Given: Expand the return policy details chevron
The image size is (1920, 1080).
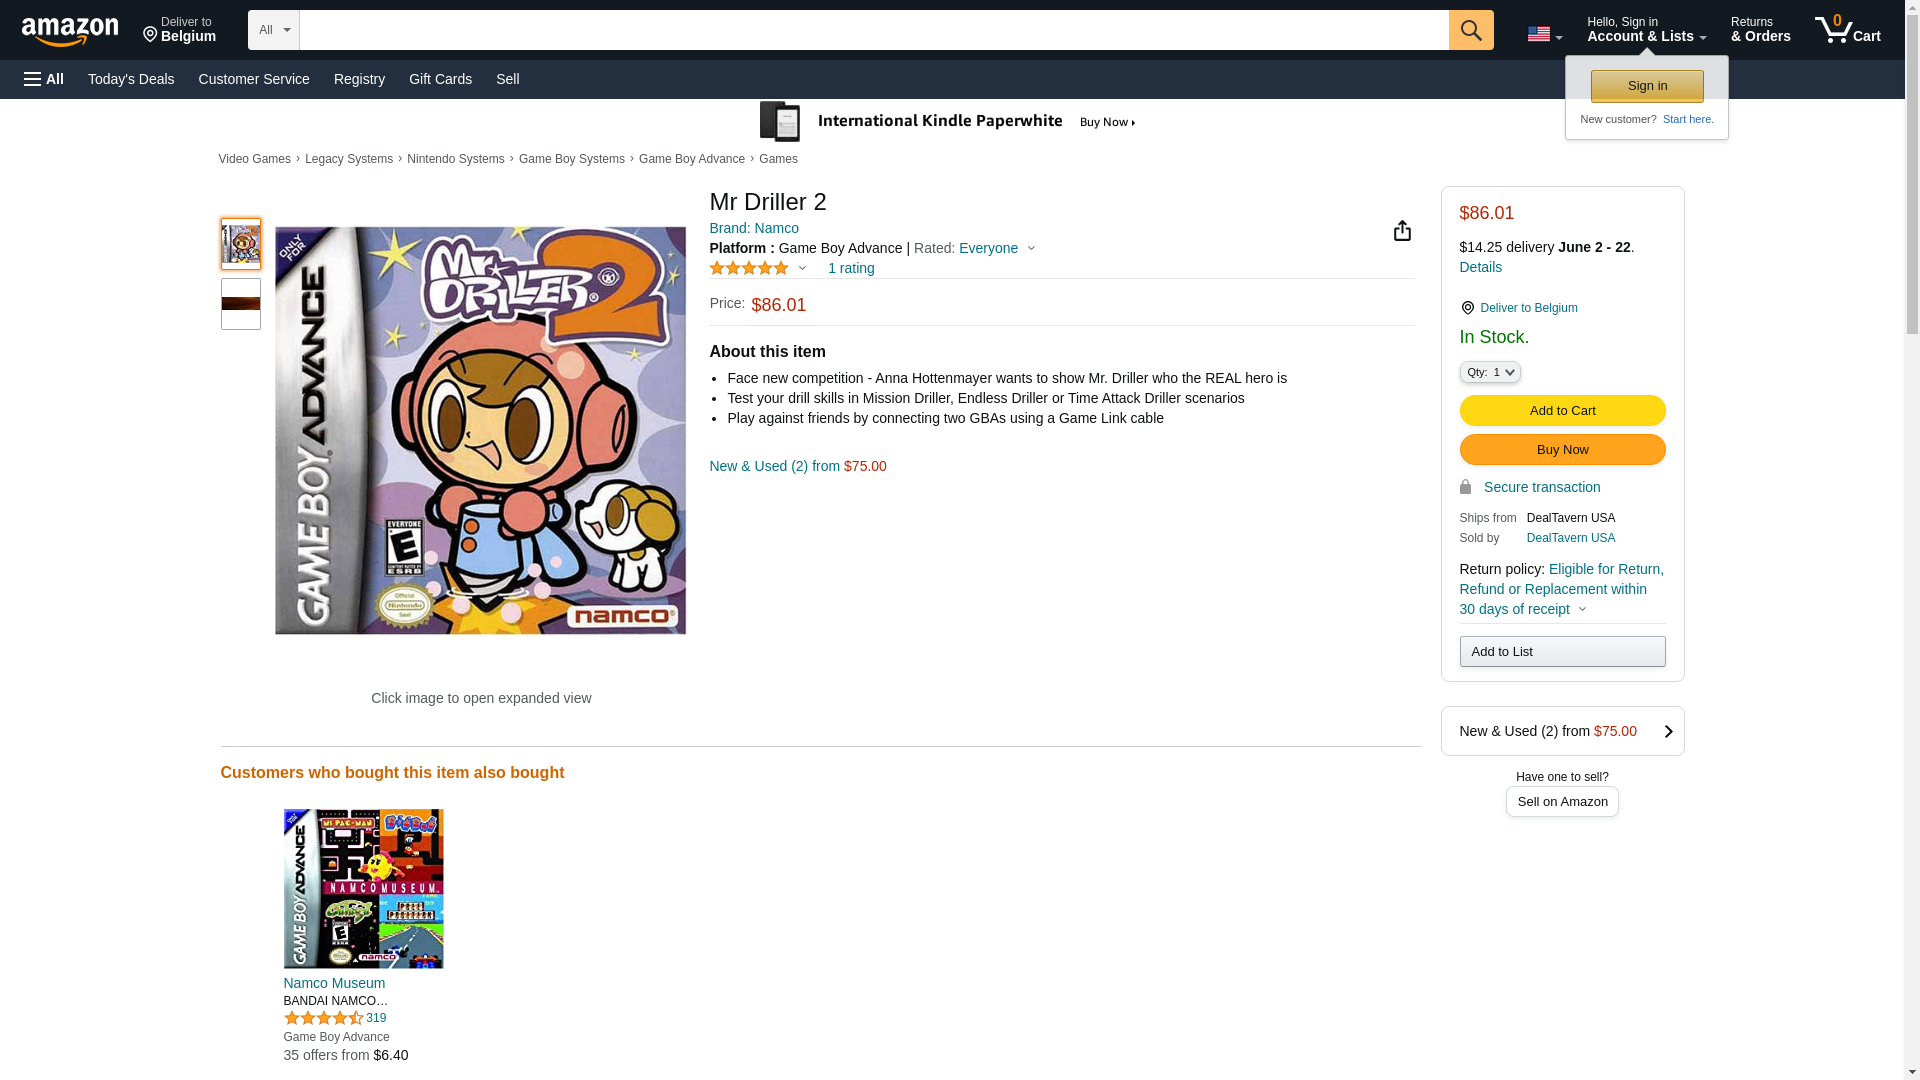Looking at the screenshot, I should pyautogui.click(x=1582, y=609).
